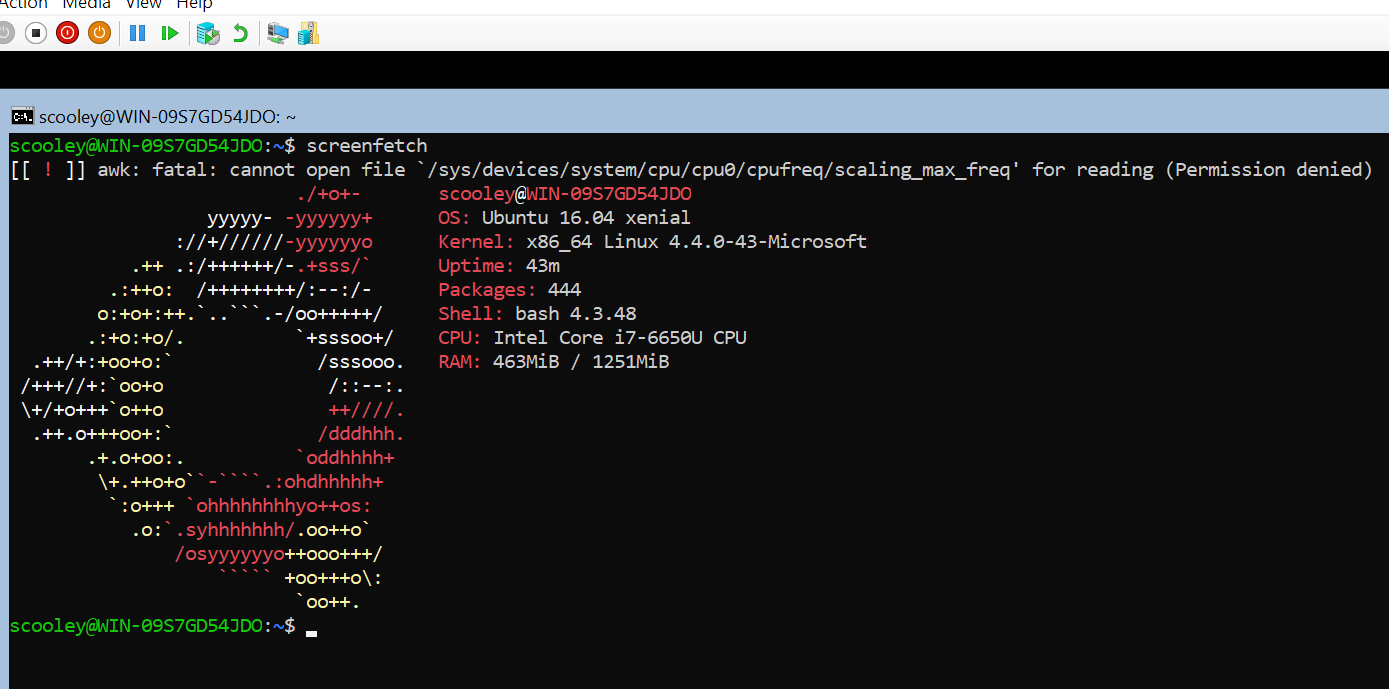Viewport: 1389px width, 689px height.
Task: Toggle Enhanced Session monitor icon
Action: tap(278, 33)
